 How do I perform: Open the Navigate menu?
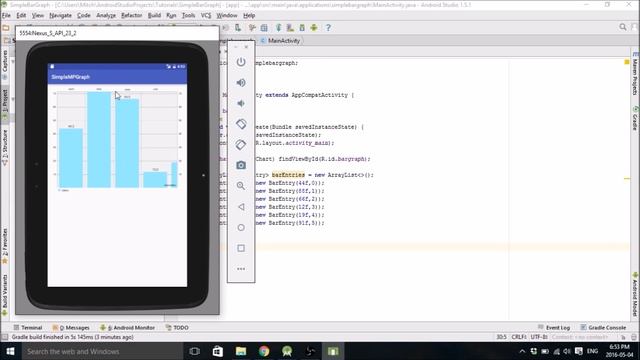point(60,16)
